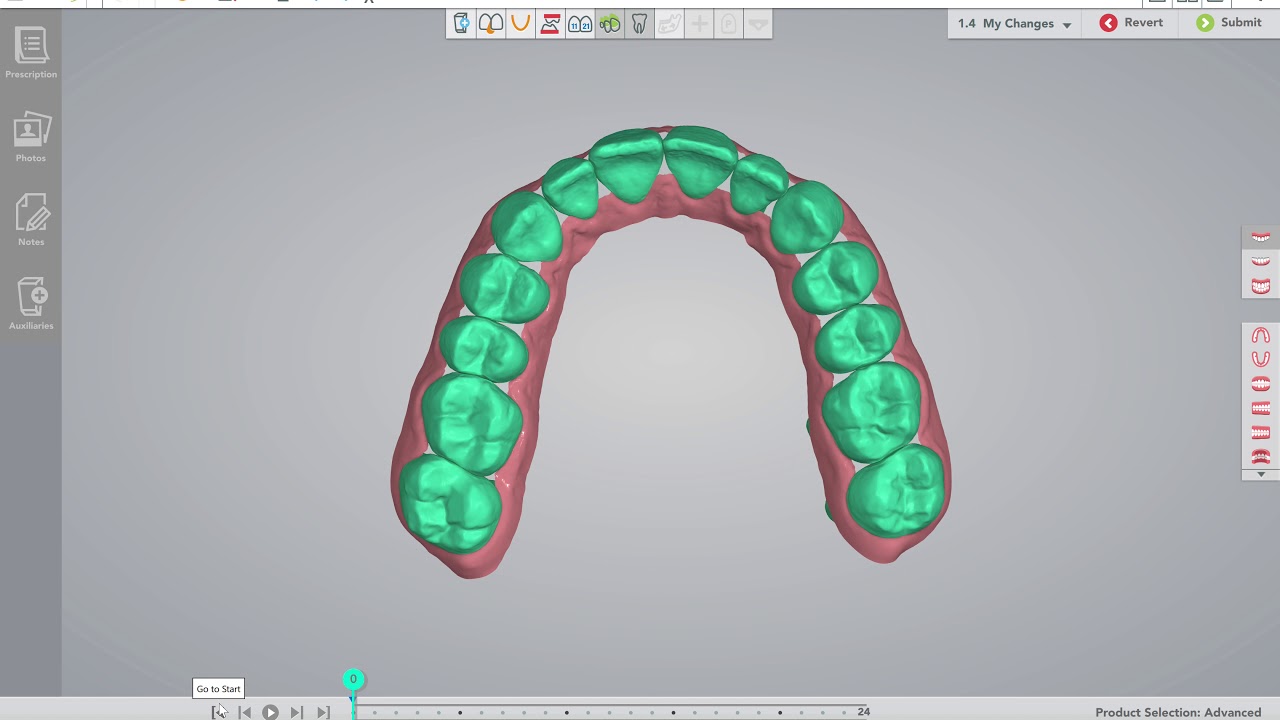Open the Photos panel
This screenshot has width=1280, height=720.
click(31, 137)
